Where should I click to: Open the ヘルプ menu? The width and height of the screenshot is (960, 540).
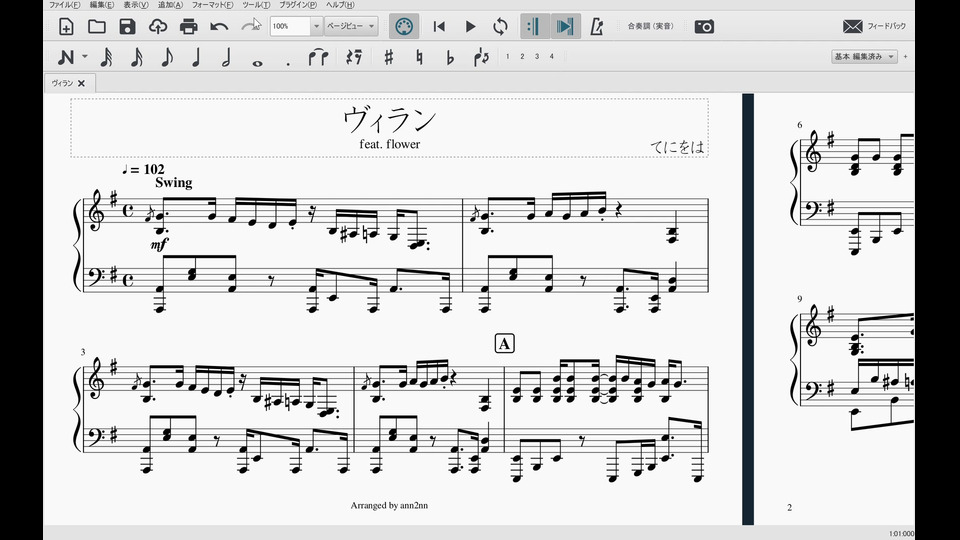(x=340, y=5)
